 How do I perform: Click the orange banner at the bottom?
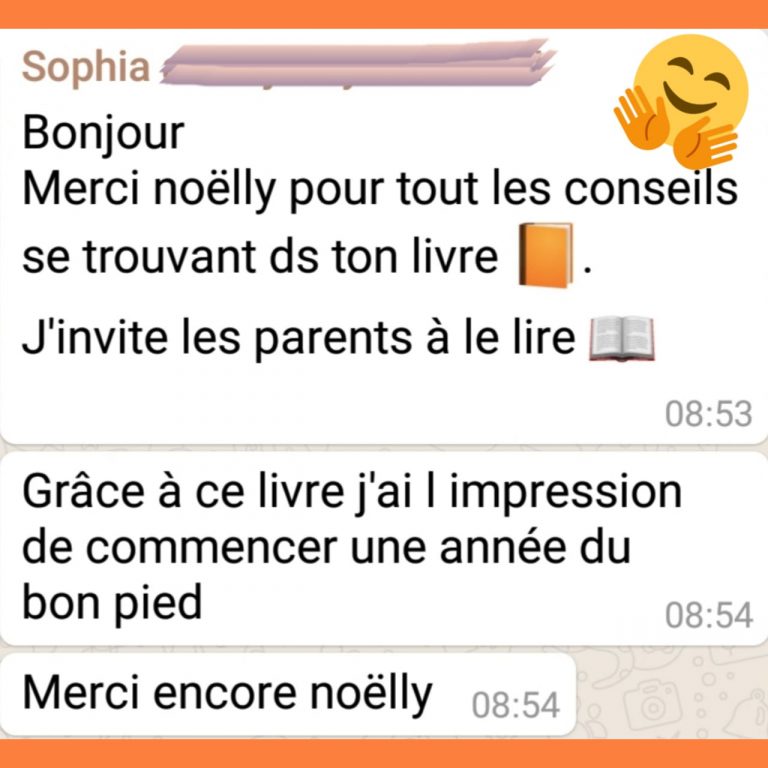coord(384,754)
